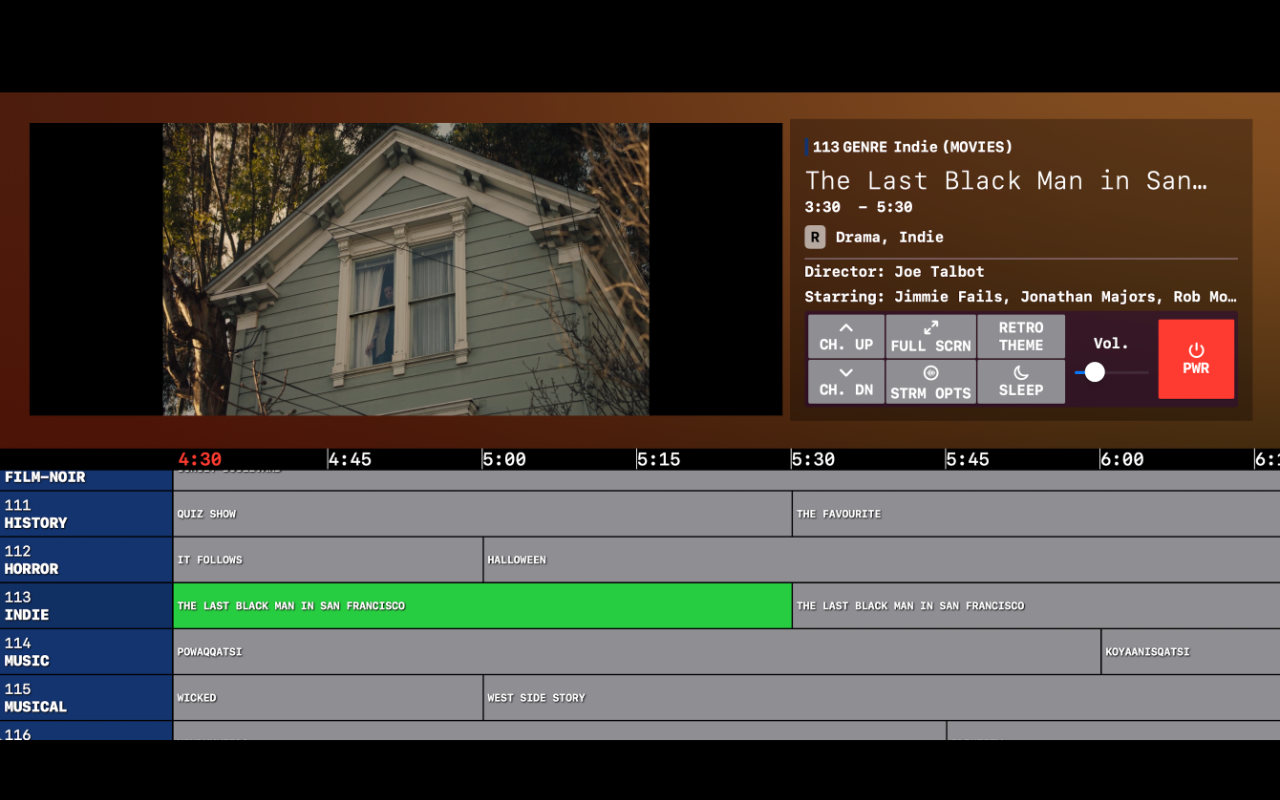Click the 113 GENRE Indie (MOVIES) label

point(912,147)
